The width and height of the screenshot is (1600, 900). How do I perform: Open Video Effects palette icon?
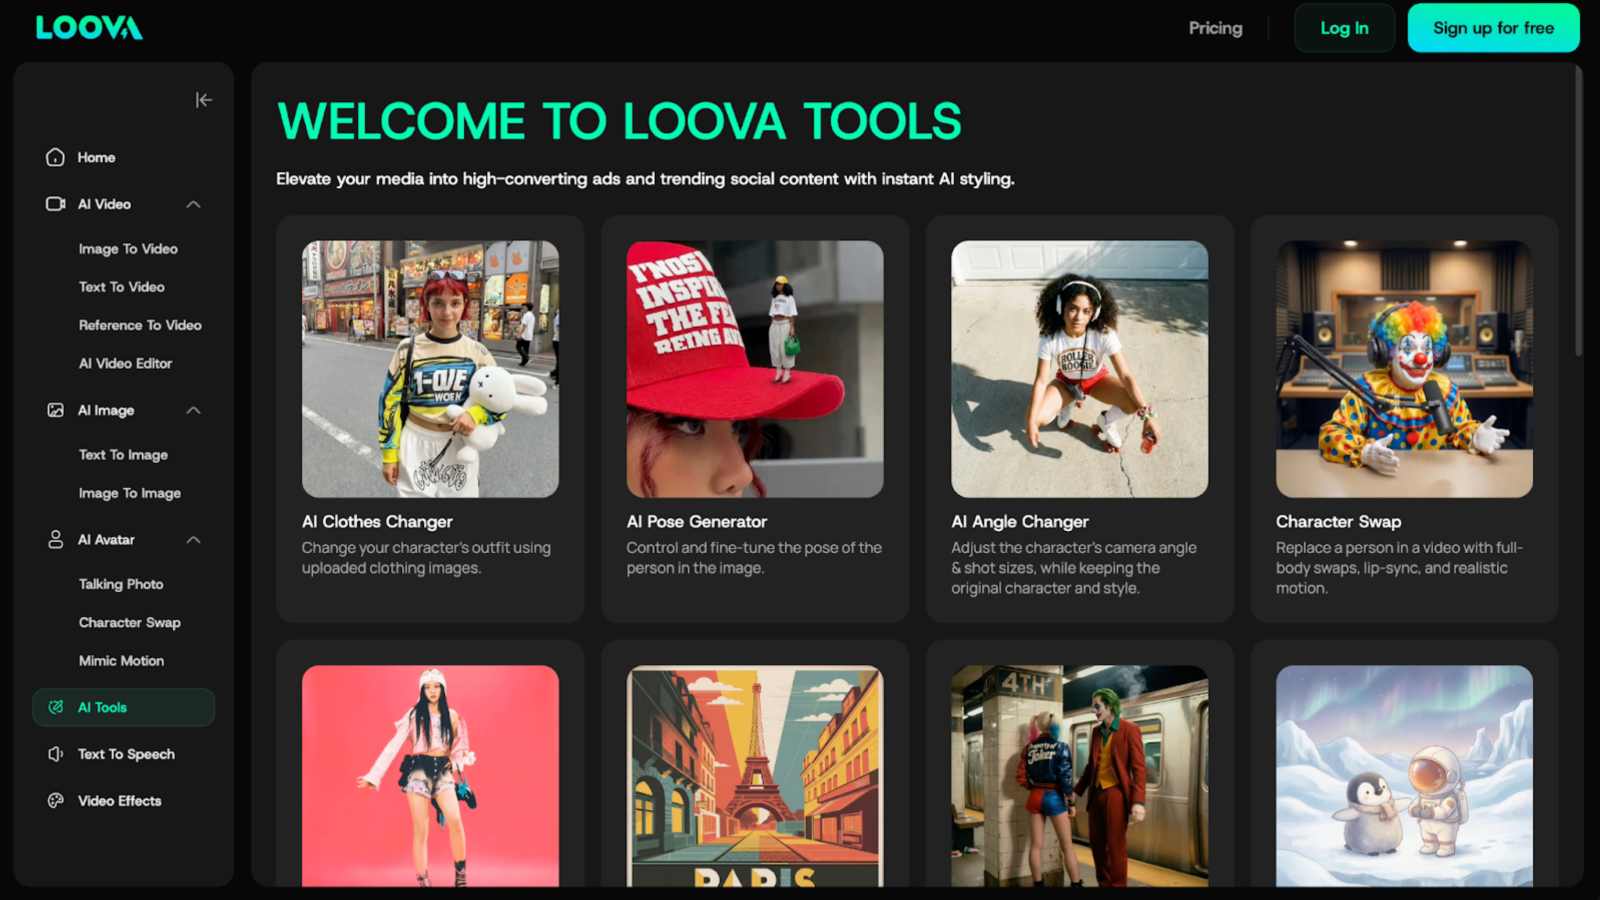[x=54, y=800]
